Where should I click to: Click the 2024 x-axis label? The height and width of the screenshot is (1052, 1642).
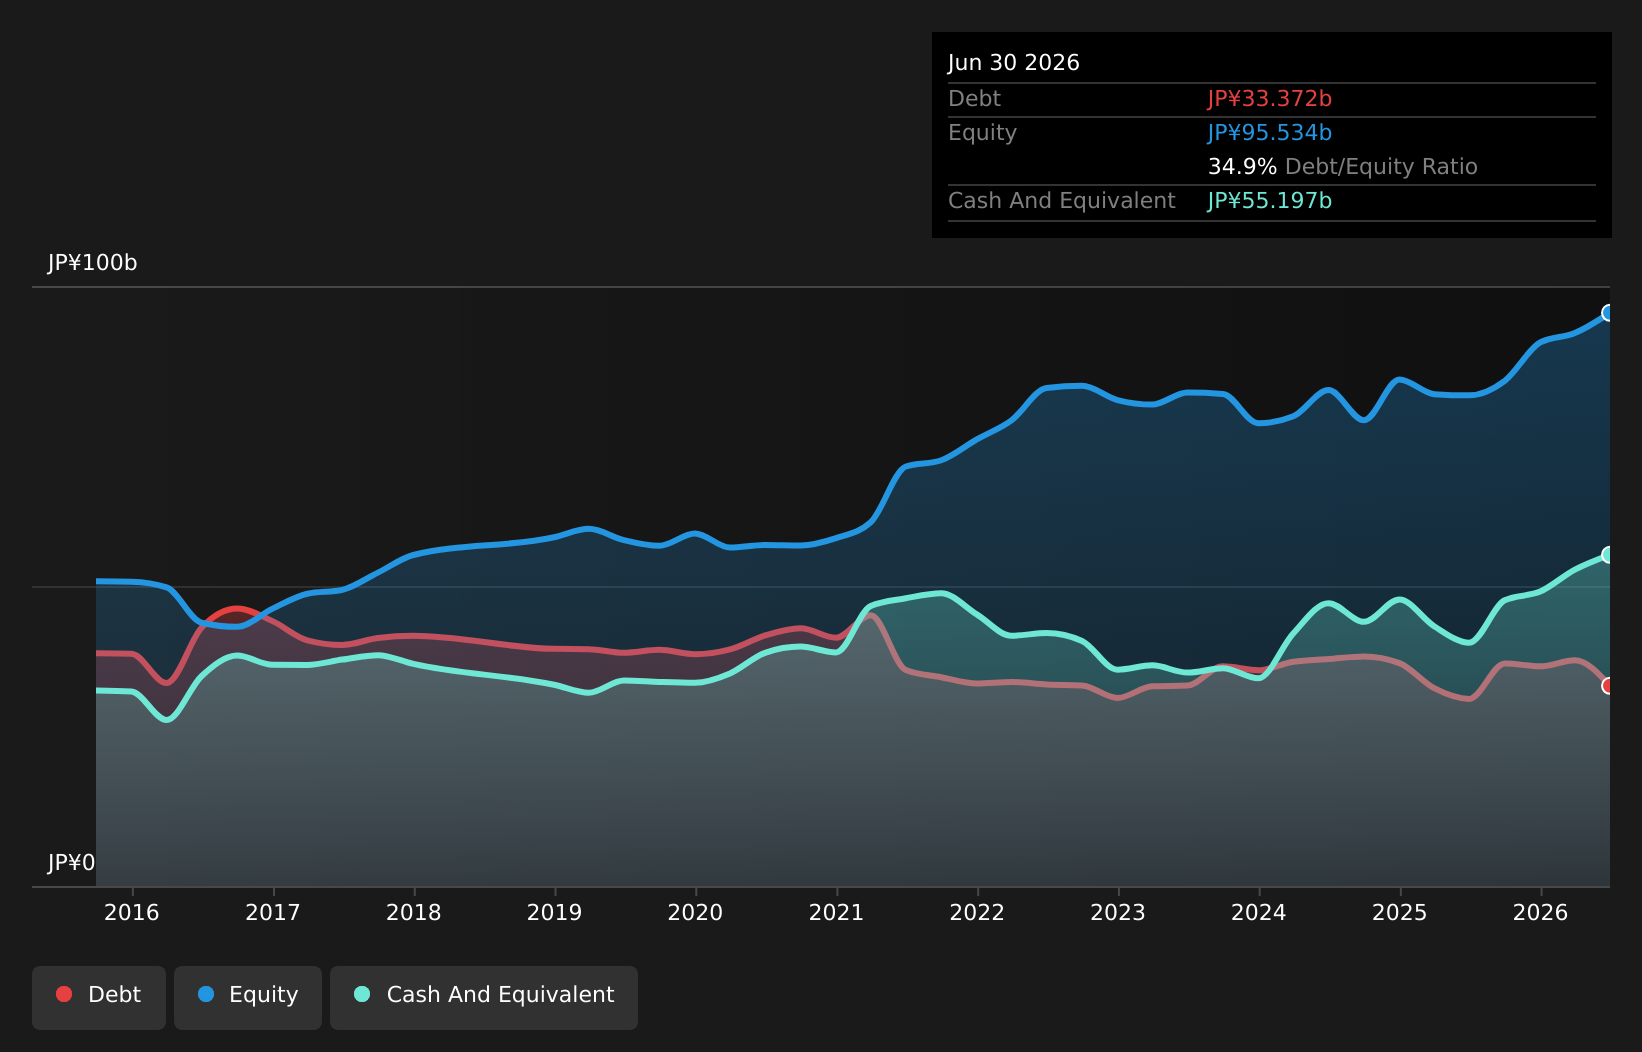tap(1259, 912)
